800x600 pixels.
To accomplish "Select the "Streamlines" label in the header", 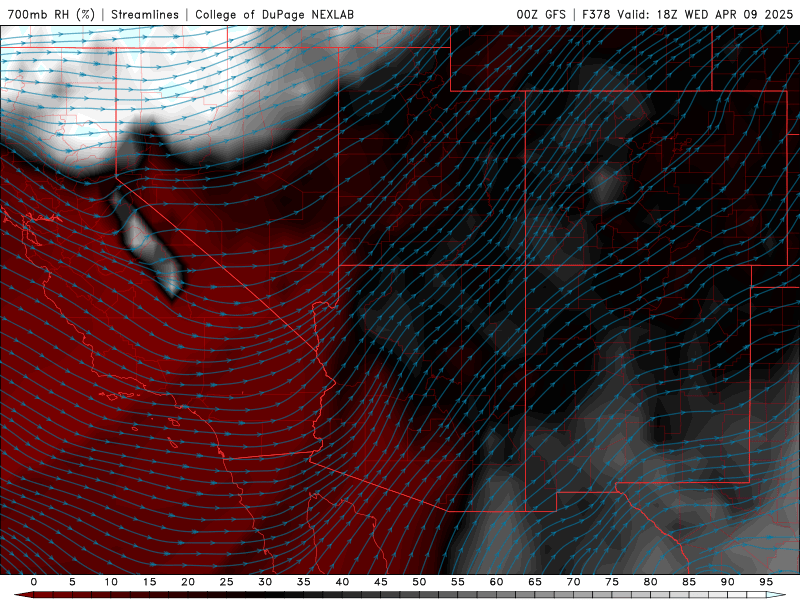I will click(145, 14).
